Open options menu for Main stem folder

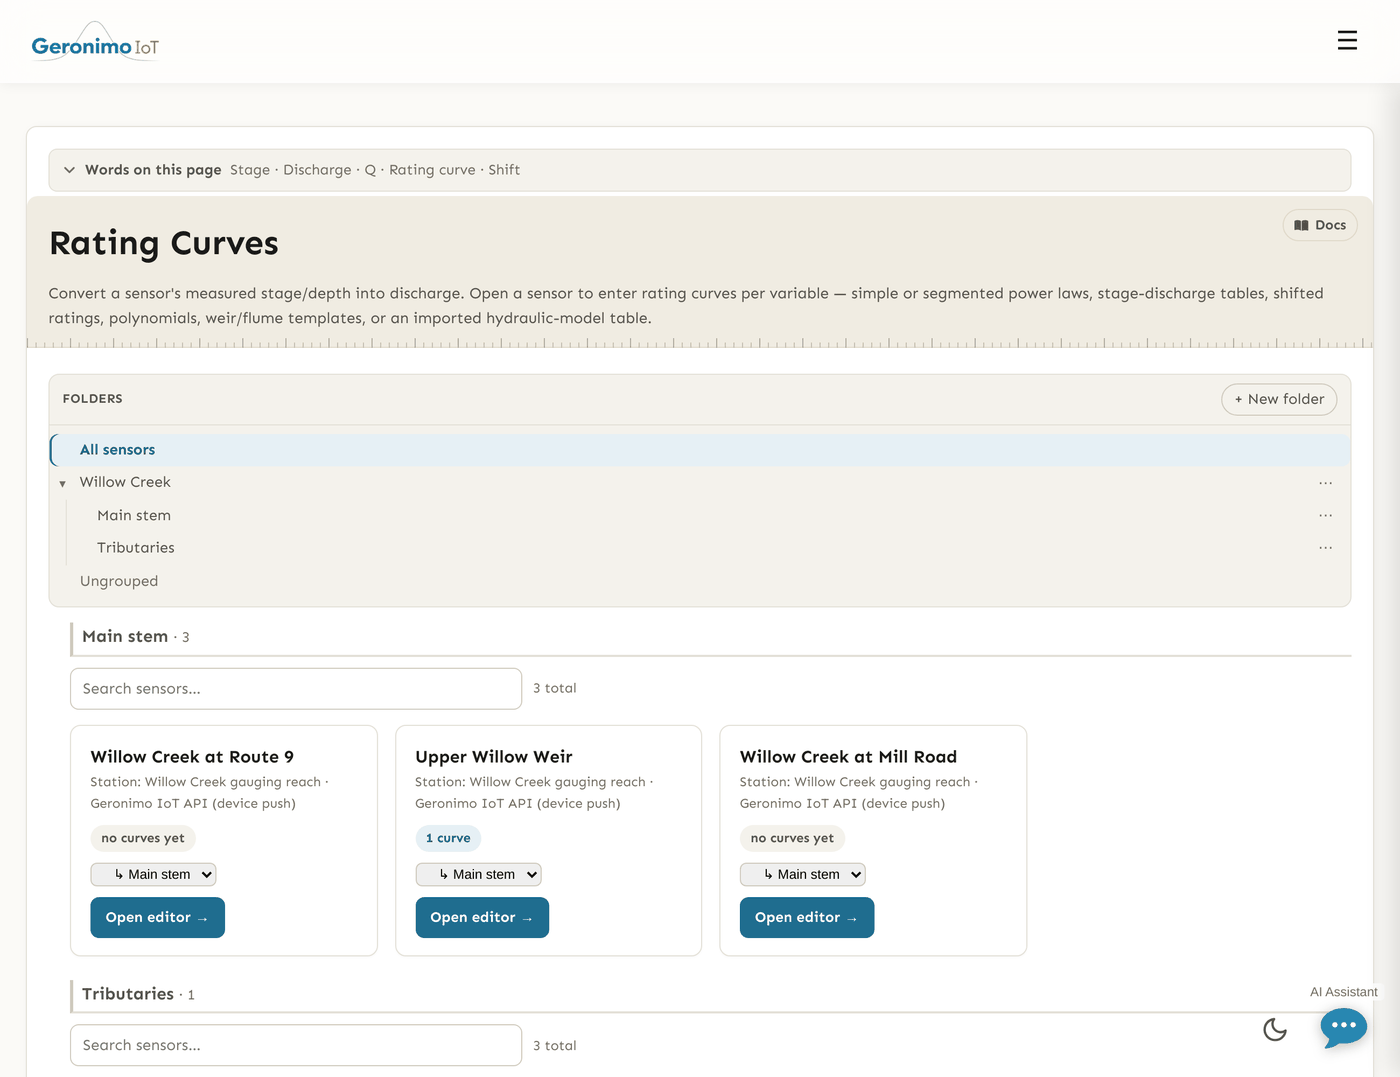point(1325,516)
